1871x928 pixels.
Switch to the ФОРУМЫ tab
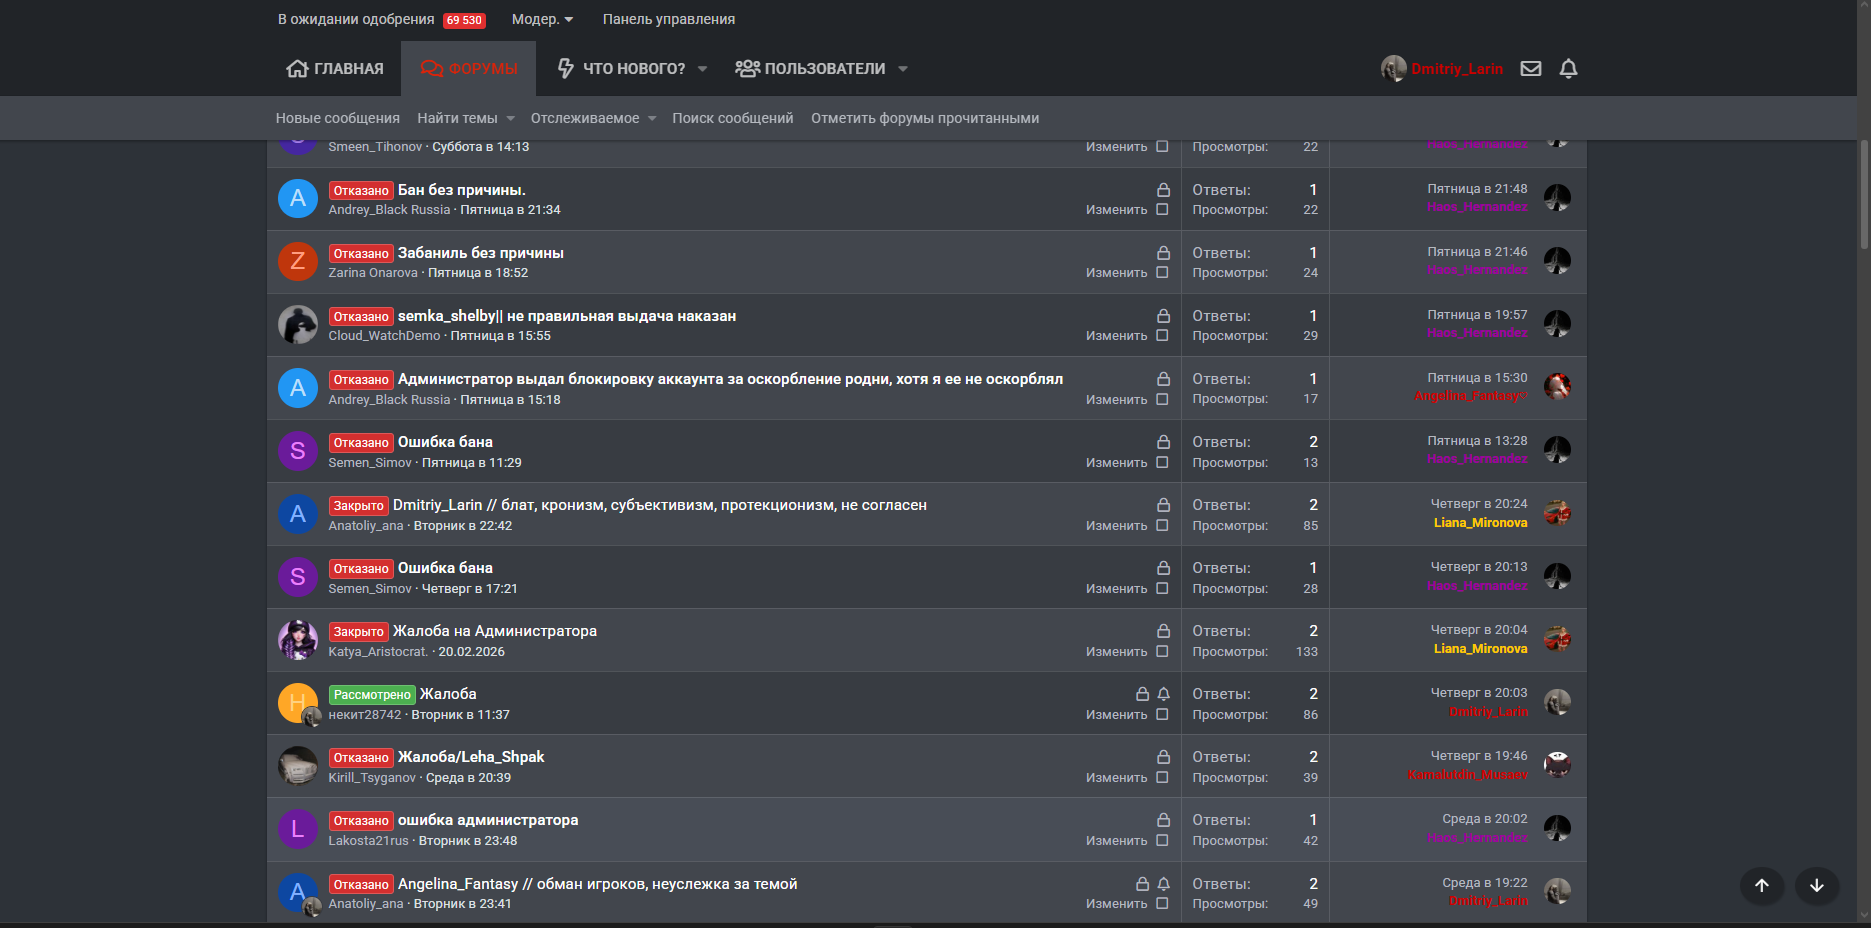[x=469, y=69]
